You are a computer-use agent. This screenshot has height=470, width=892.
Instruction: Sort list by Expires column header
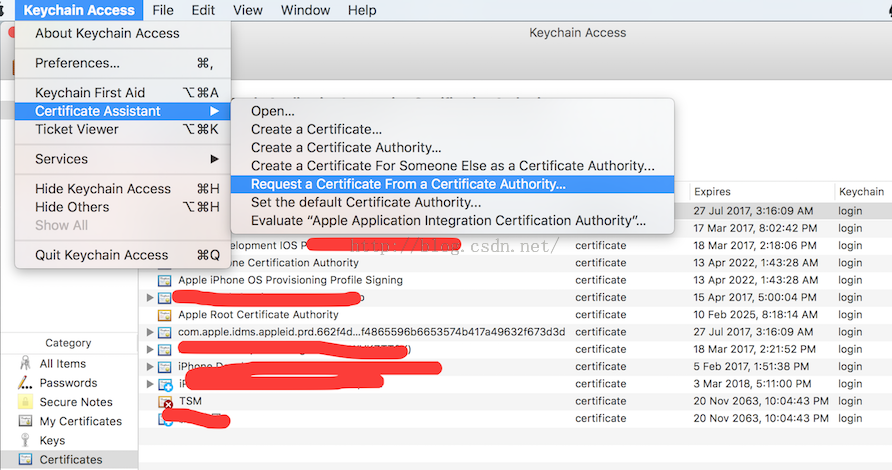(x=711, y=191)
